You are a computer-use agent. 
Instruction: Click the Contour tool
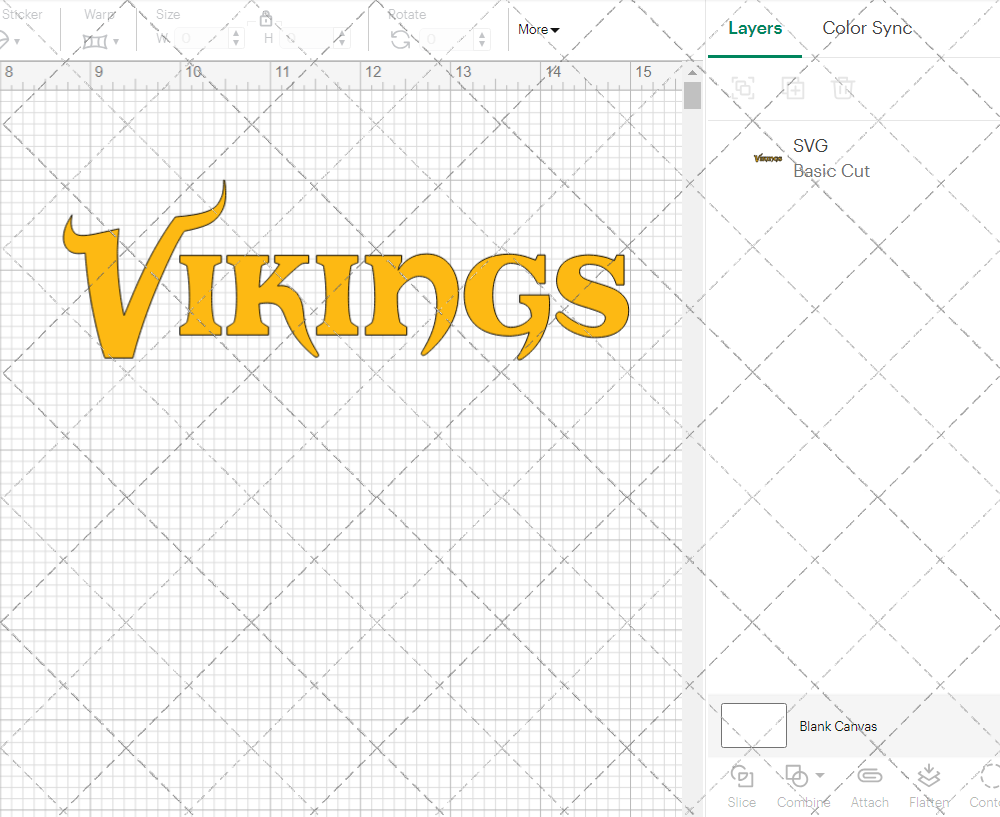click(x=985, y=787)
